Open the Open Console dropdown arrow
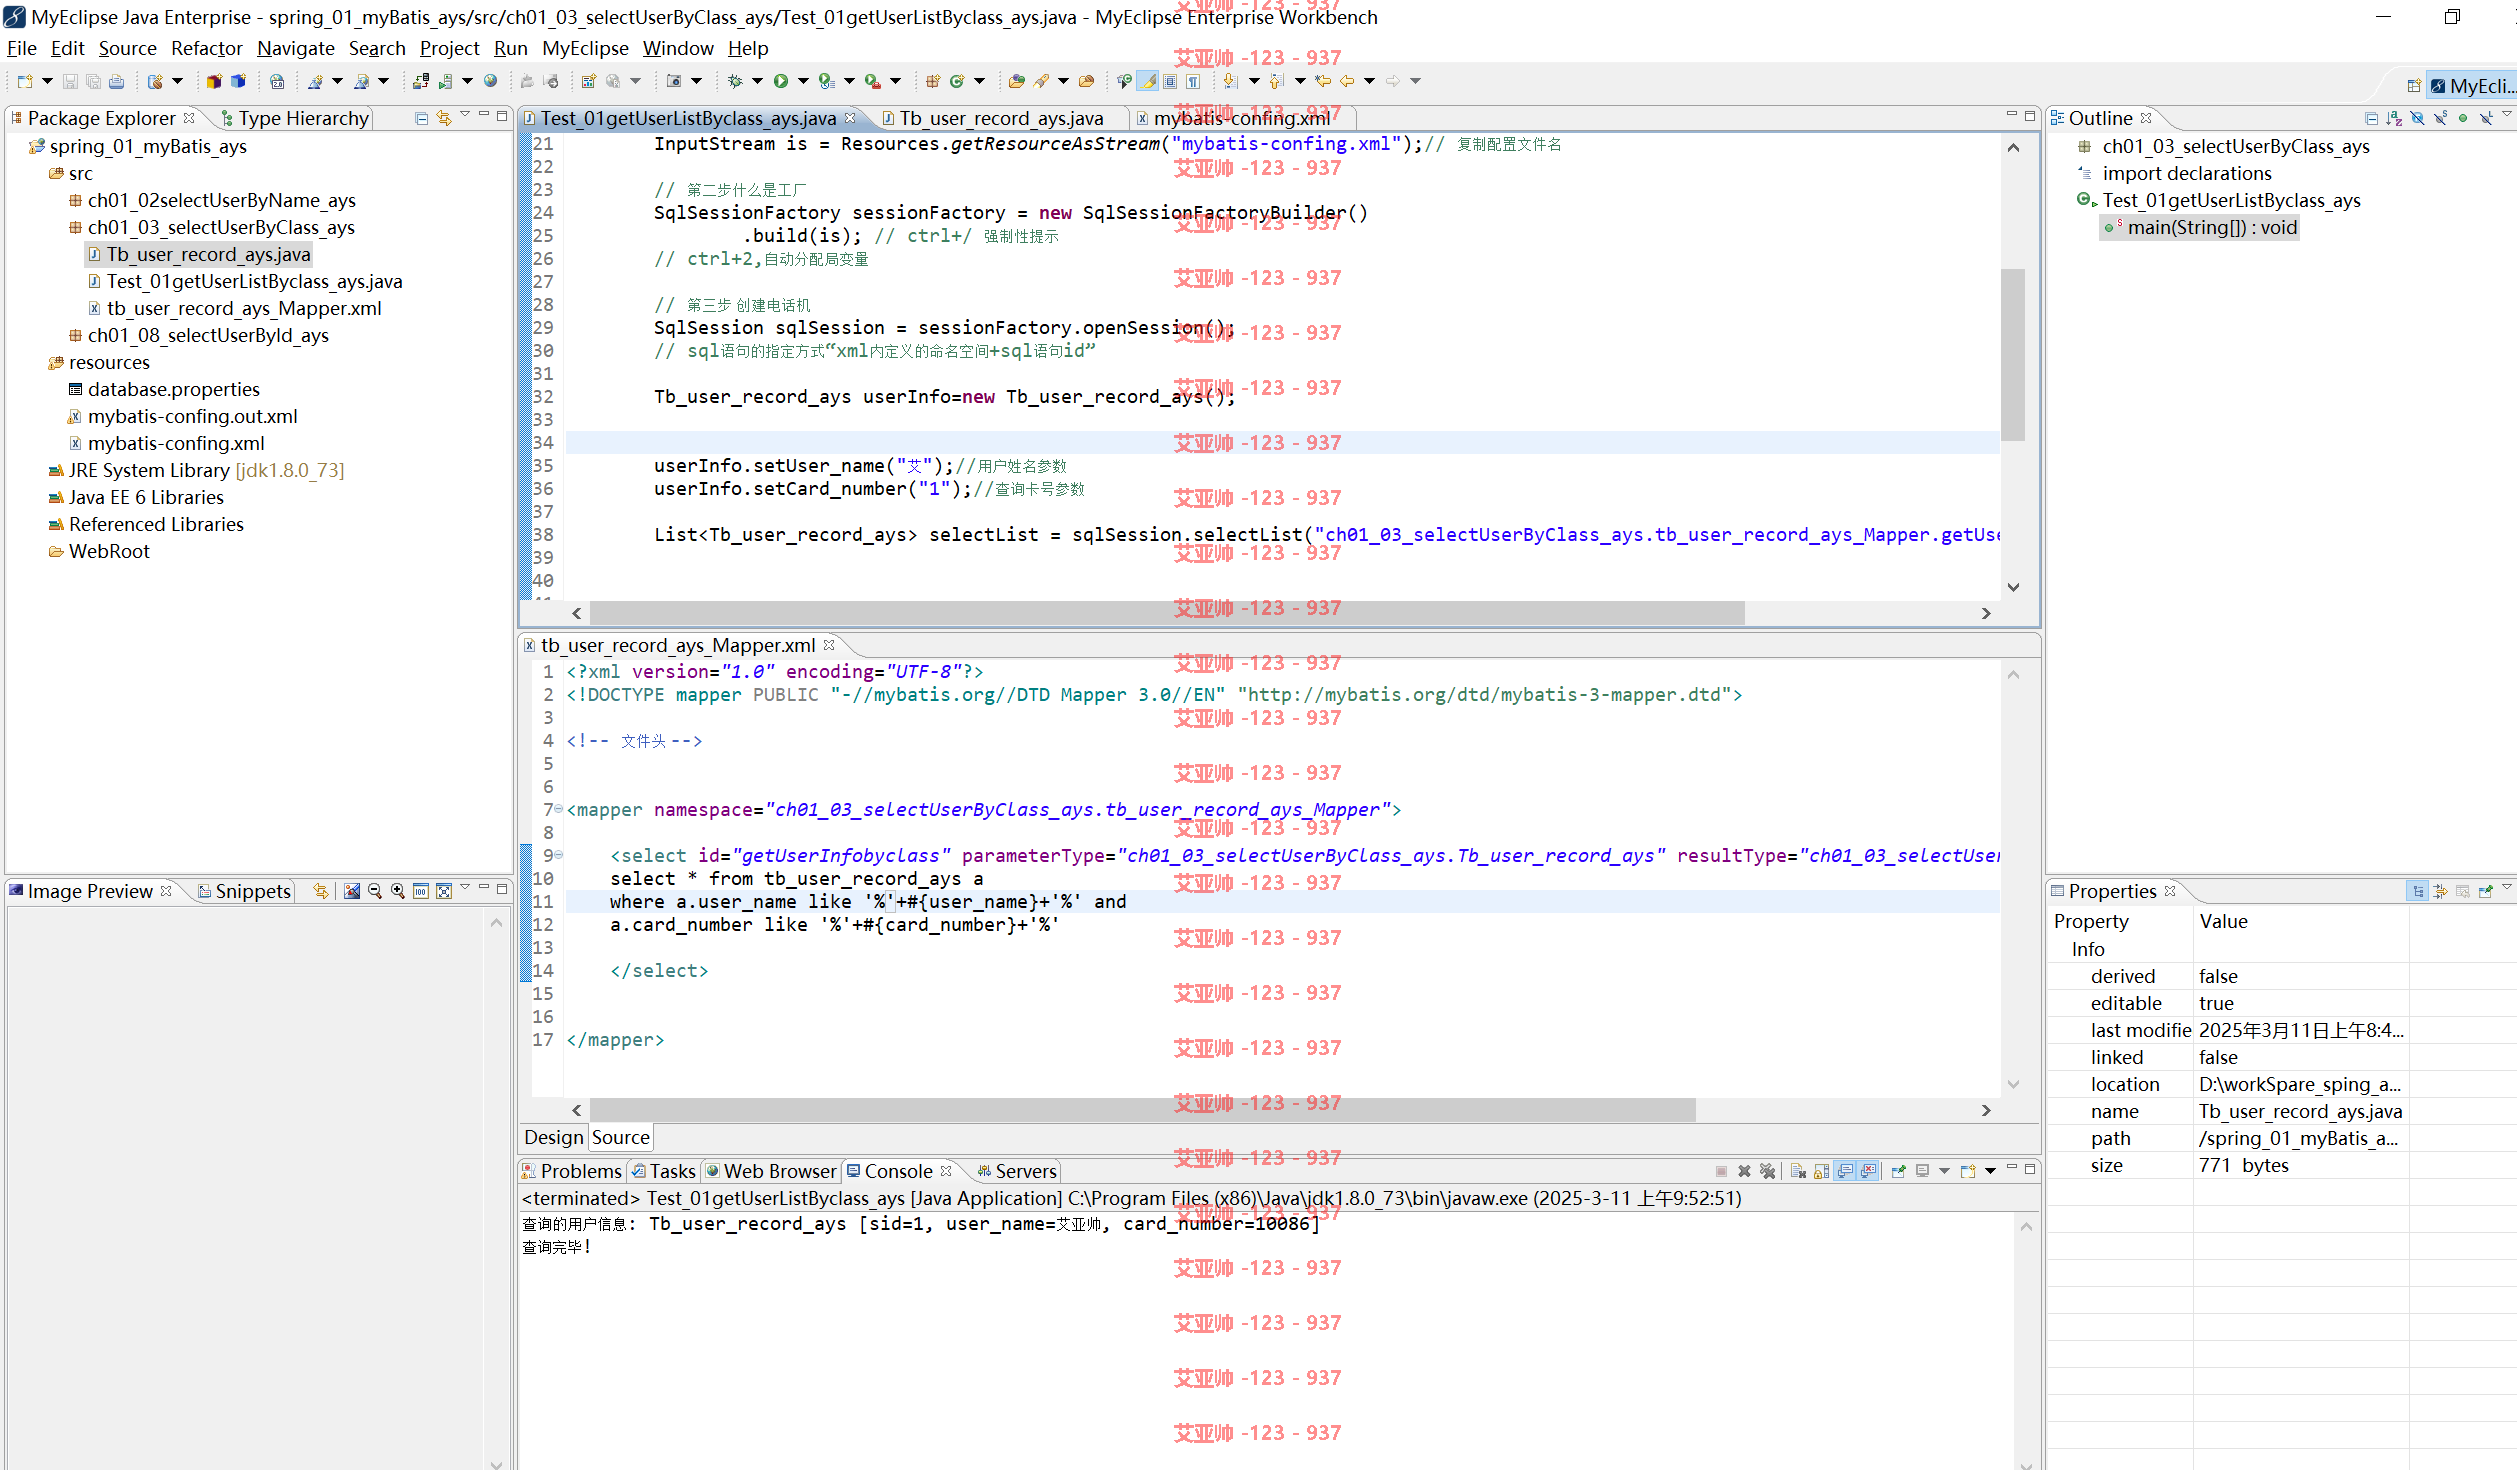2517x1470 pixels. click(1990, 1171)
